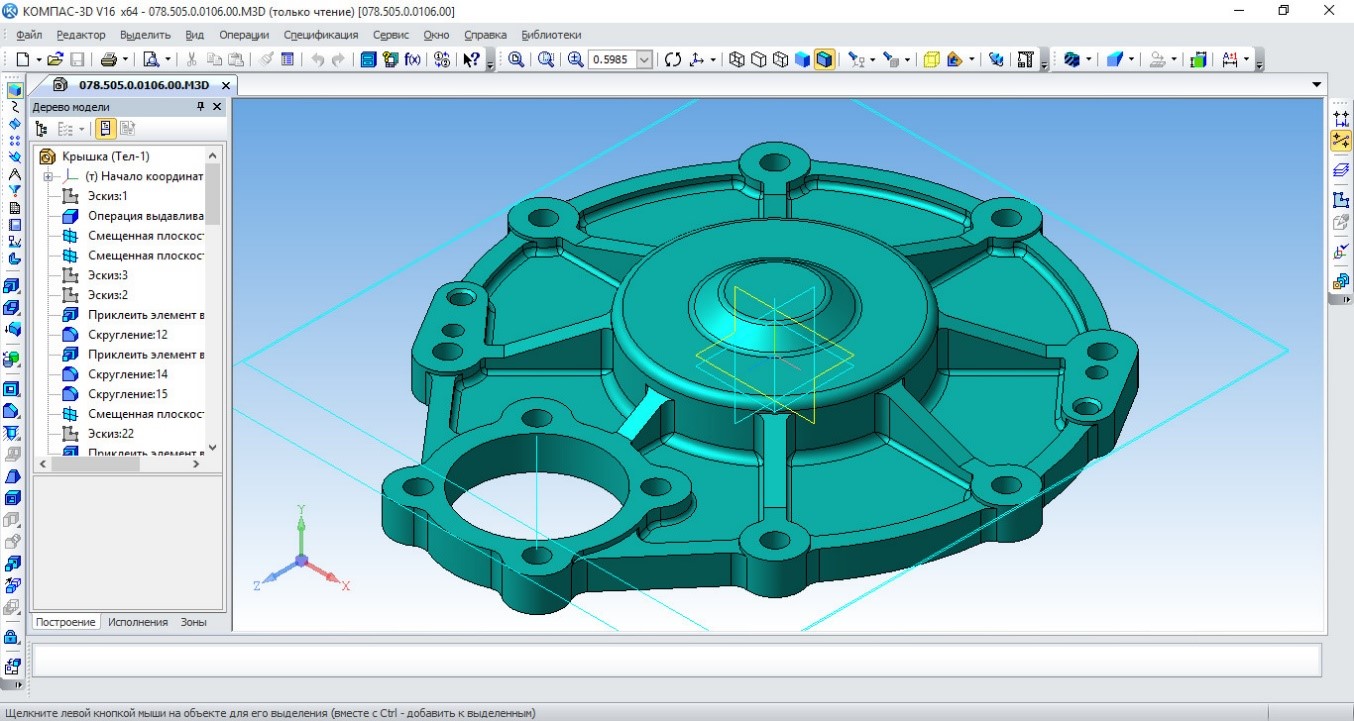Open the Variables f(x) icon
Screen dimensions: 1354x721
(412, 60)
